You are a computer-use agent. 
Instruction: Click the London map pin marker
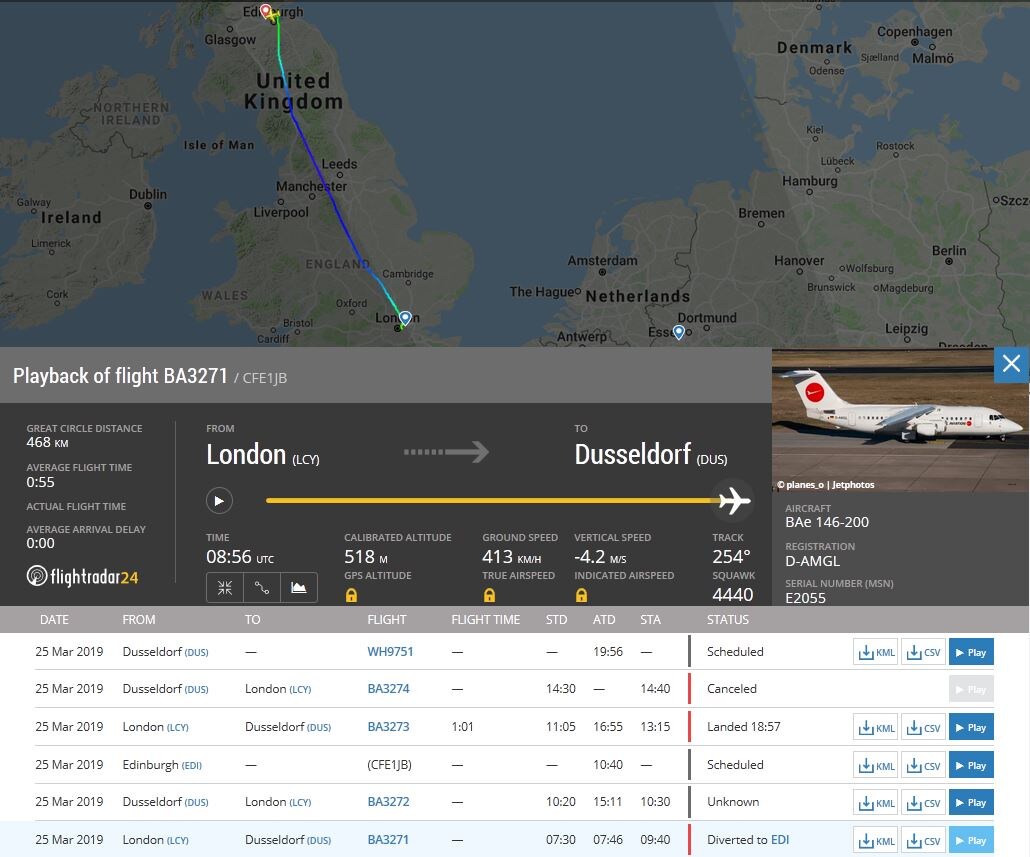click(x=405, y=318)
